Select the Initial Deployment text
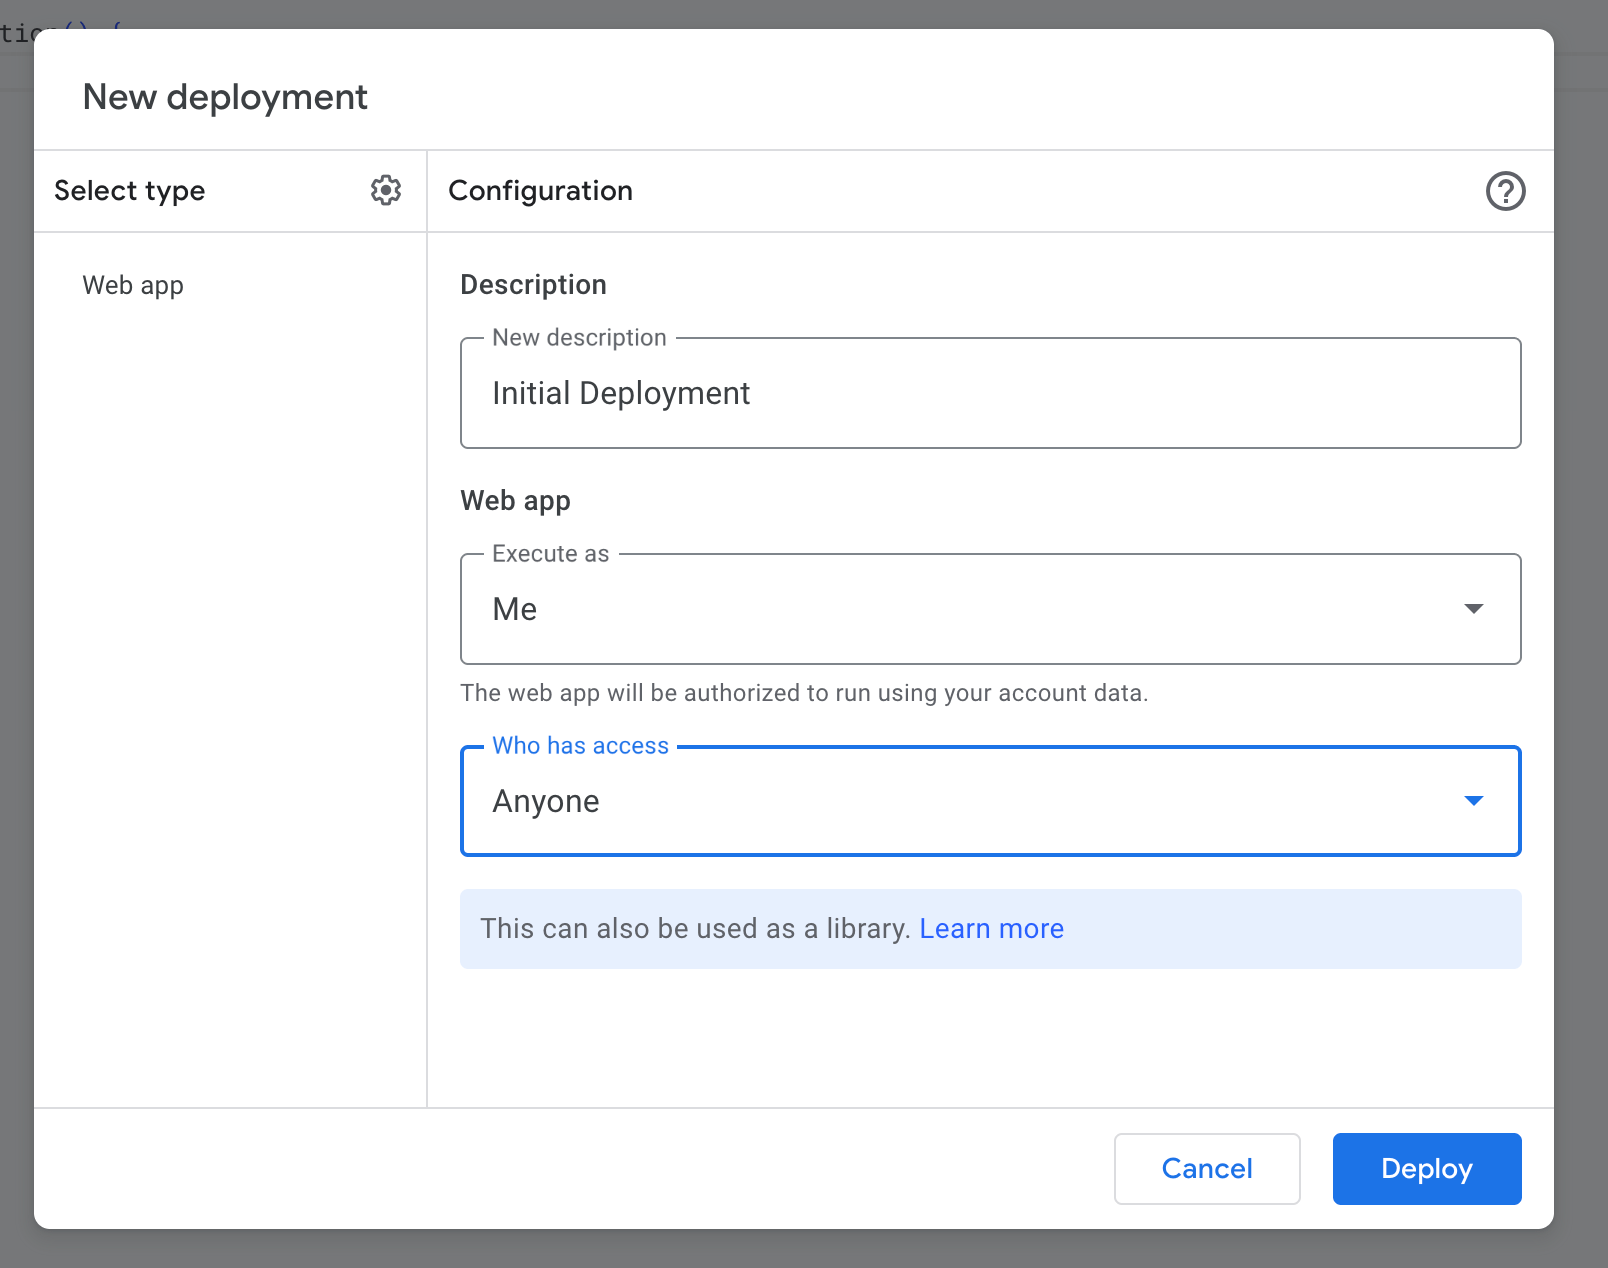Image resolution: width=1608 pixels, height=1268 pixels. point(621,393)
